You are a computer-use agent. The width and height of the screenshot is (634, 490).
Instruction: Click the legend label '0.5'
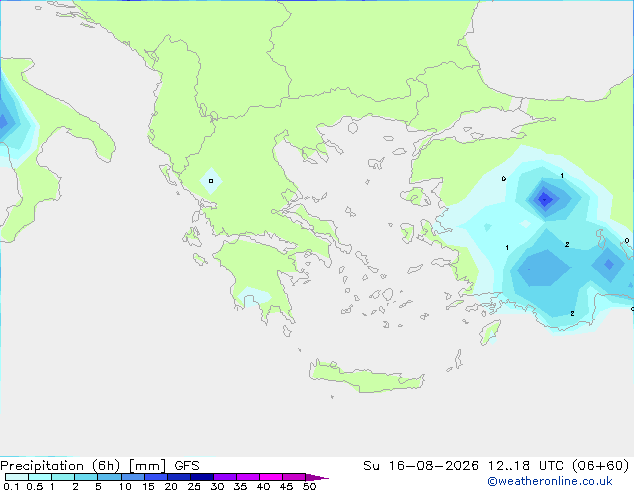(35, 486)
